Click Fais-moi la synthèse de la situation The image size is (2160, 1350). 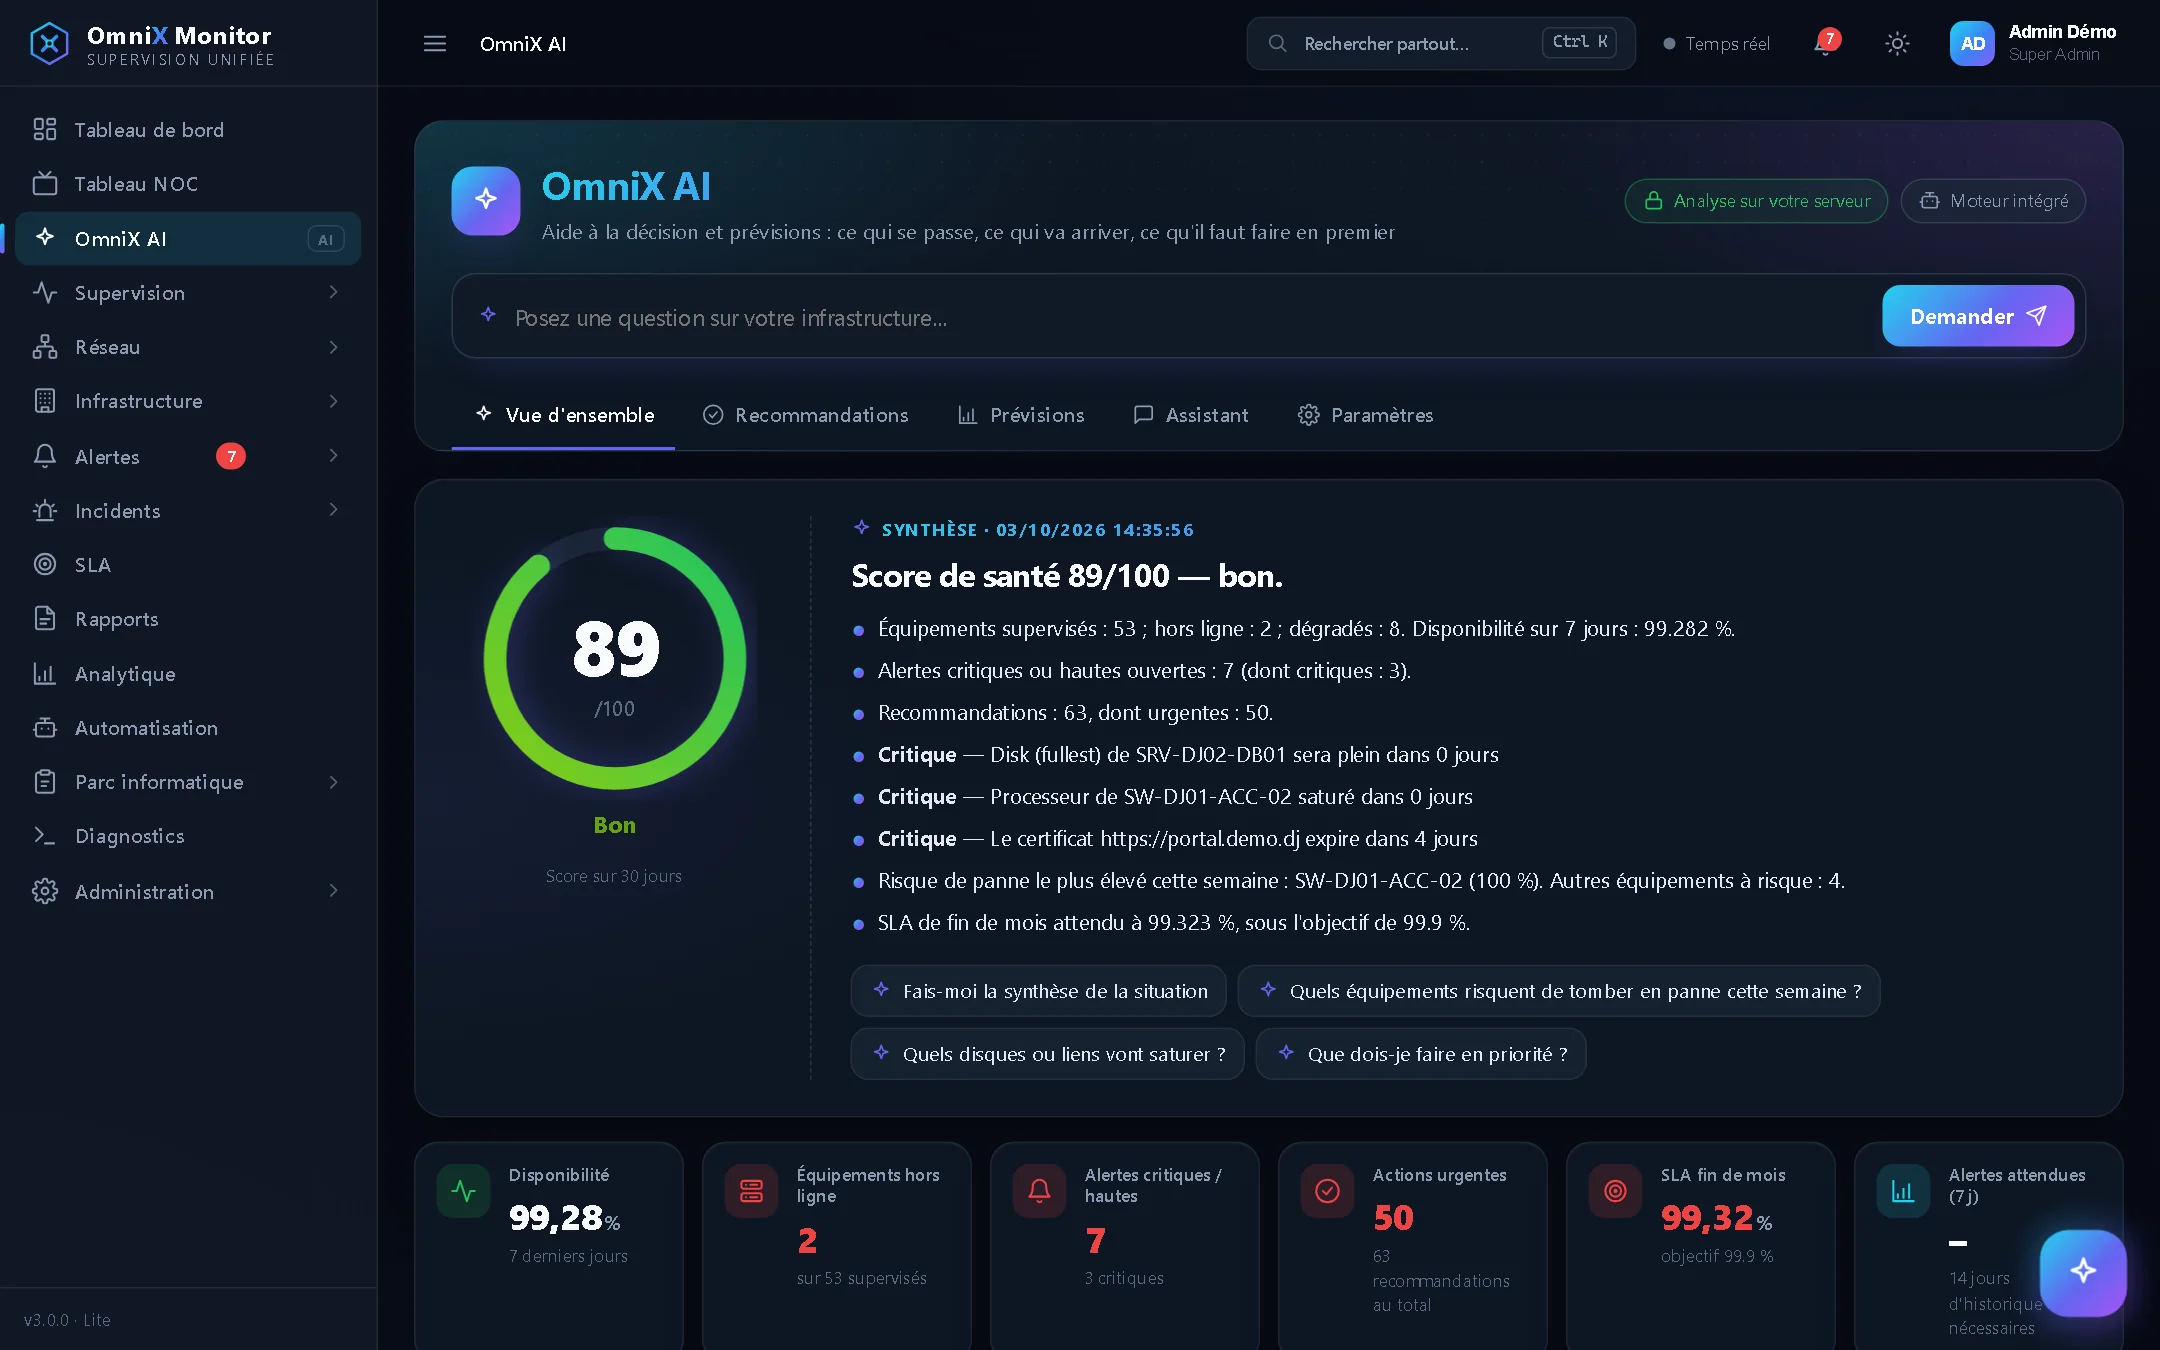[x=1038, y=991]
